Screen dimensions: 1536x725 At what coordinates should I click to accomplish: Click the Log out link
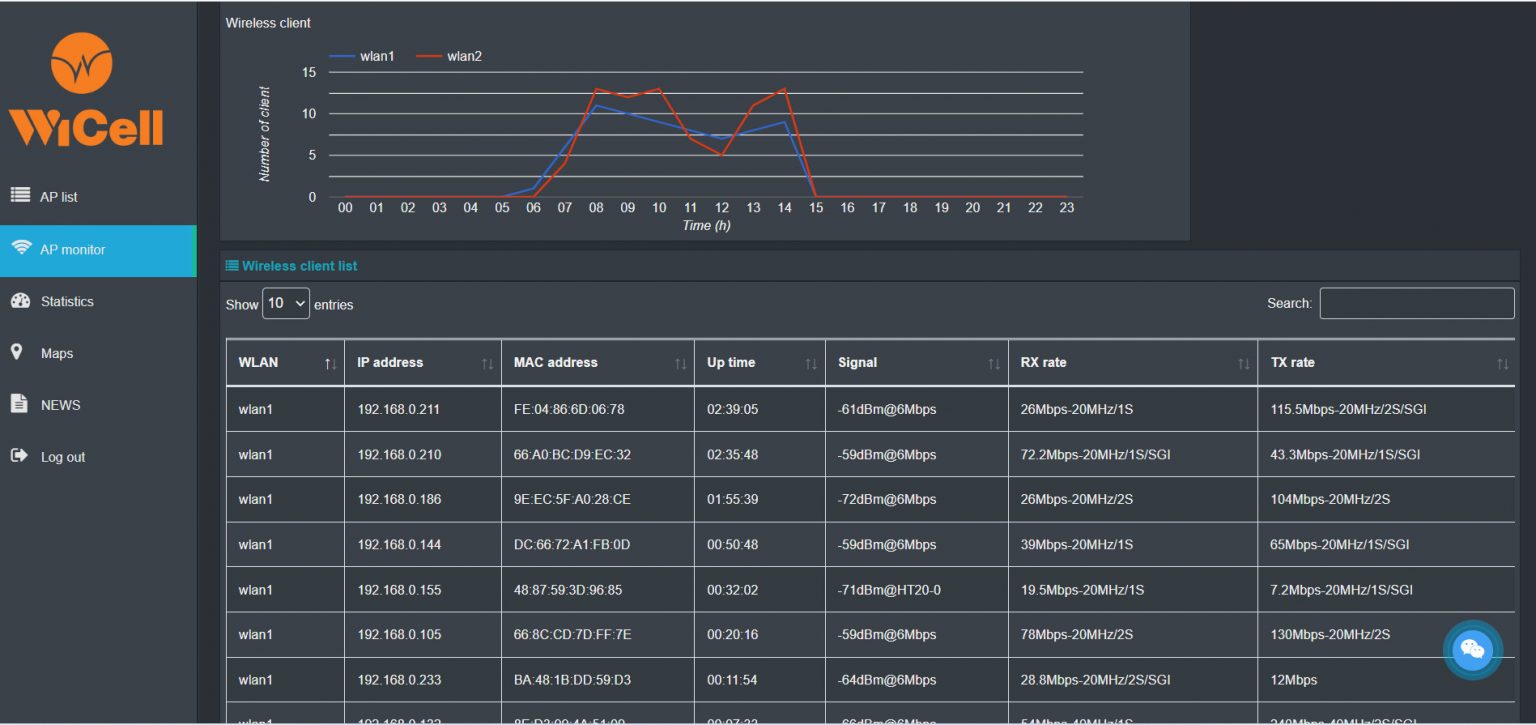pyautogui.click(x=98, y=457)
